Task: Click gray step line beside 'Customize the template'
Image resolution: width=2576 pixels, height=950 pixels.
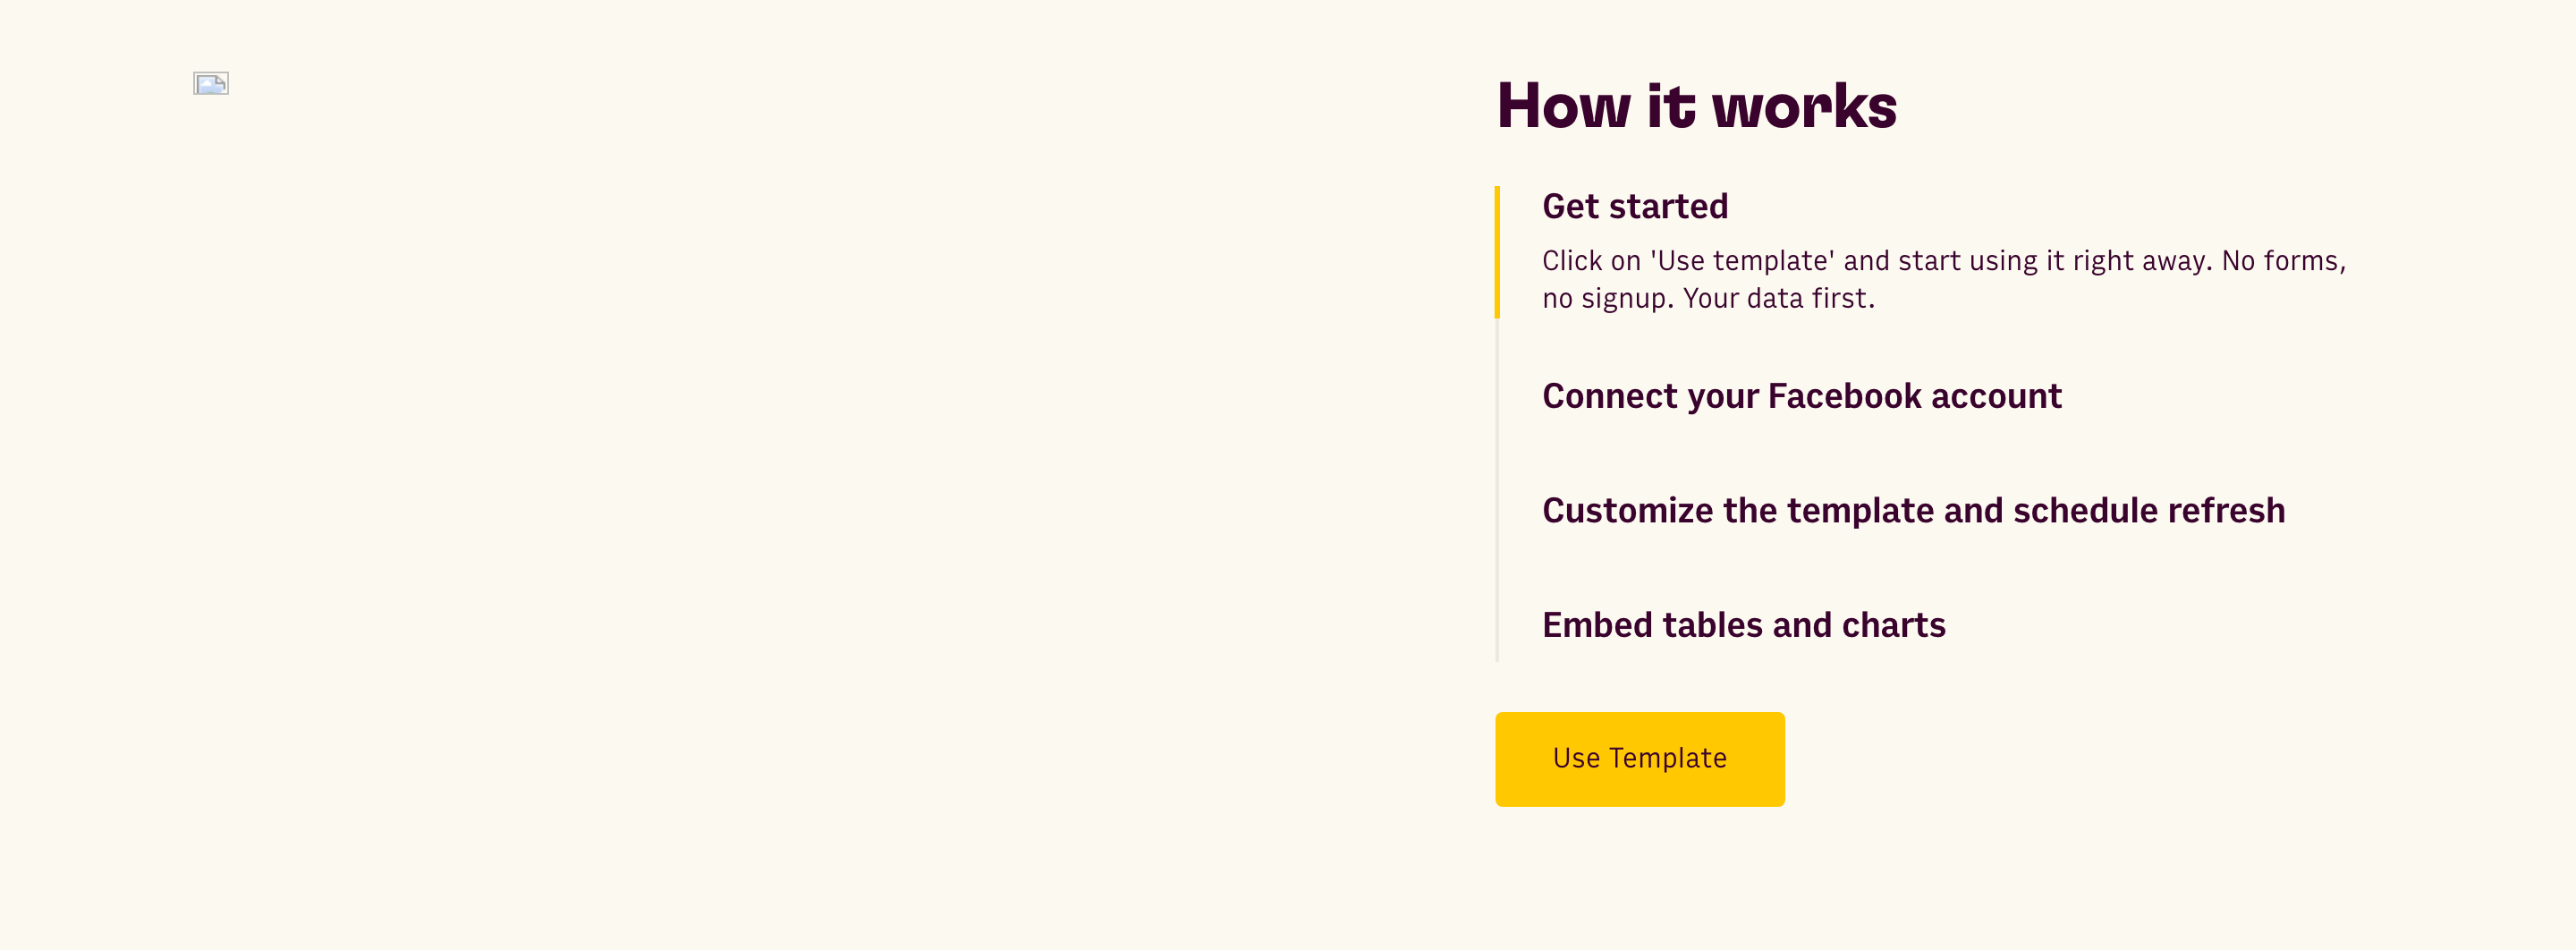Action: click(1497, 510)
